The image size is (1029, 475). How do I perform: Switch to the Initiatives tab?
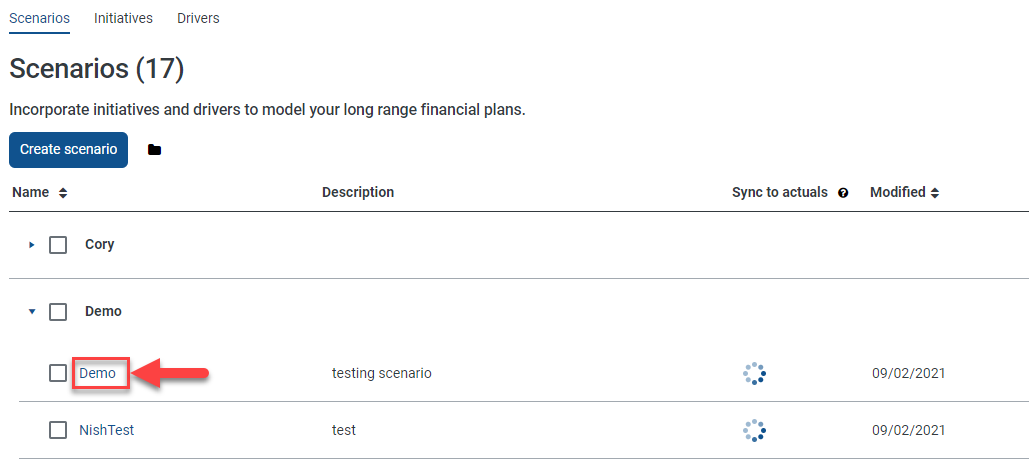click(123, 18)
